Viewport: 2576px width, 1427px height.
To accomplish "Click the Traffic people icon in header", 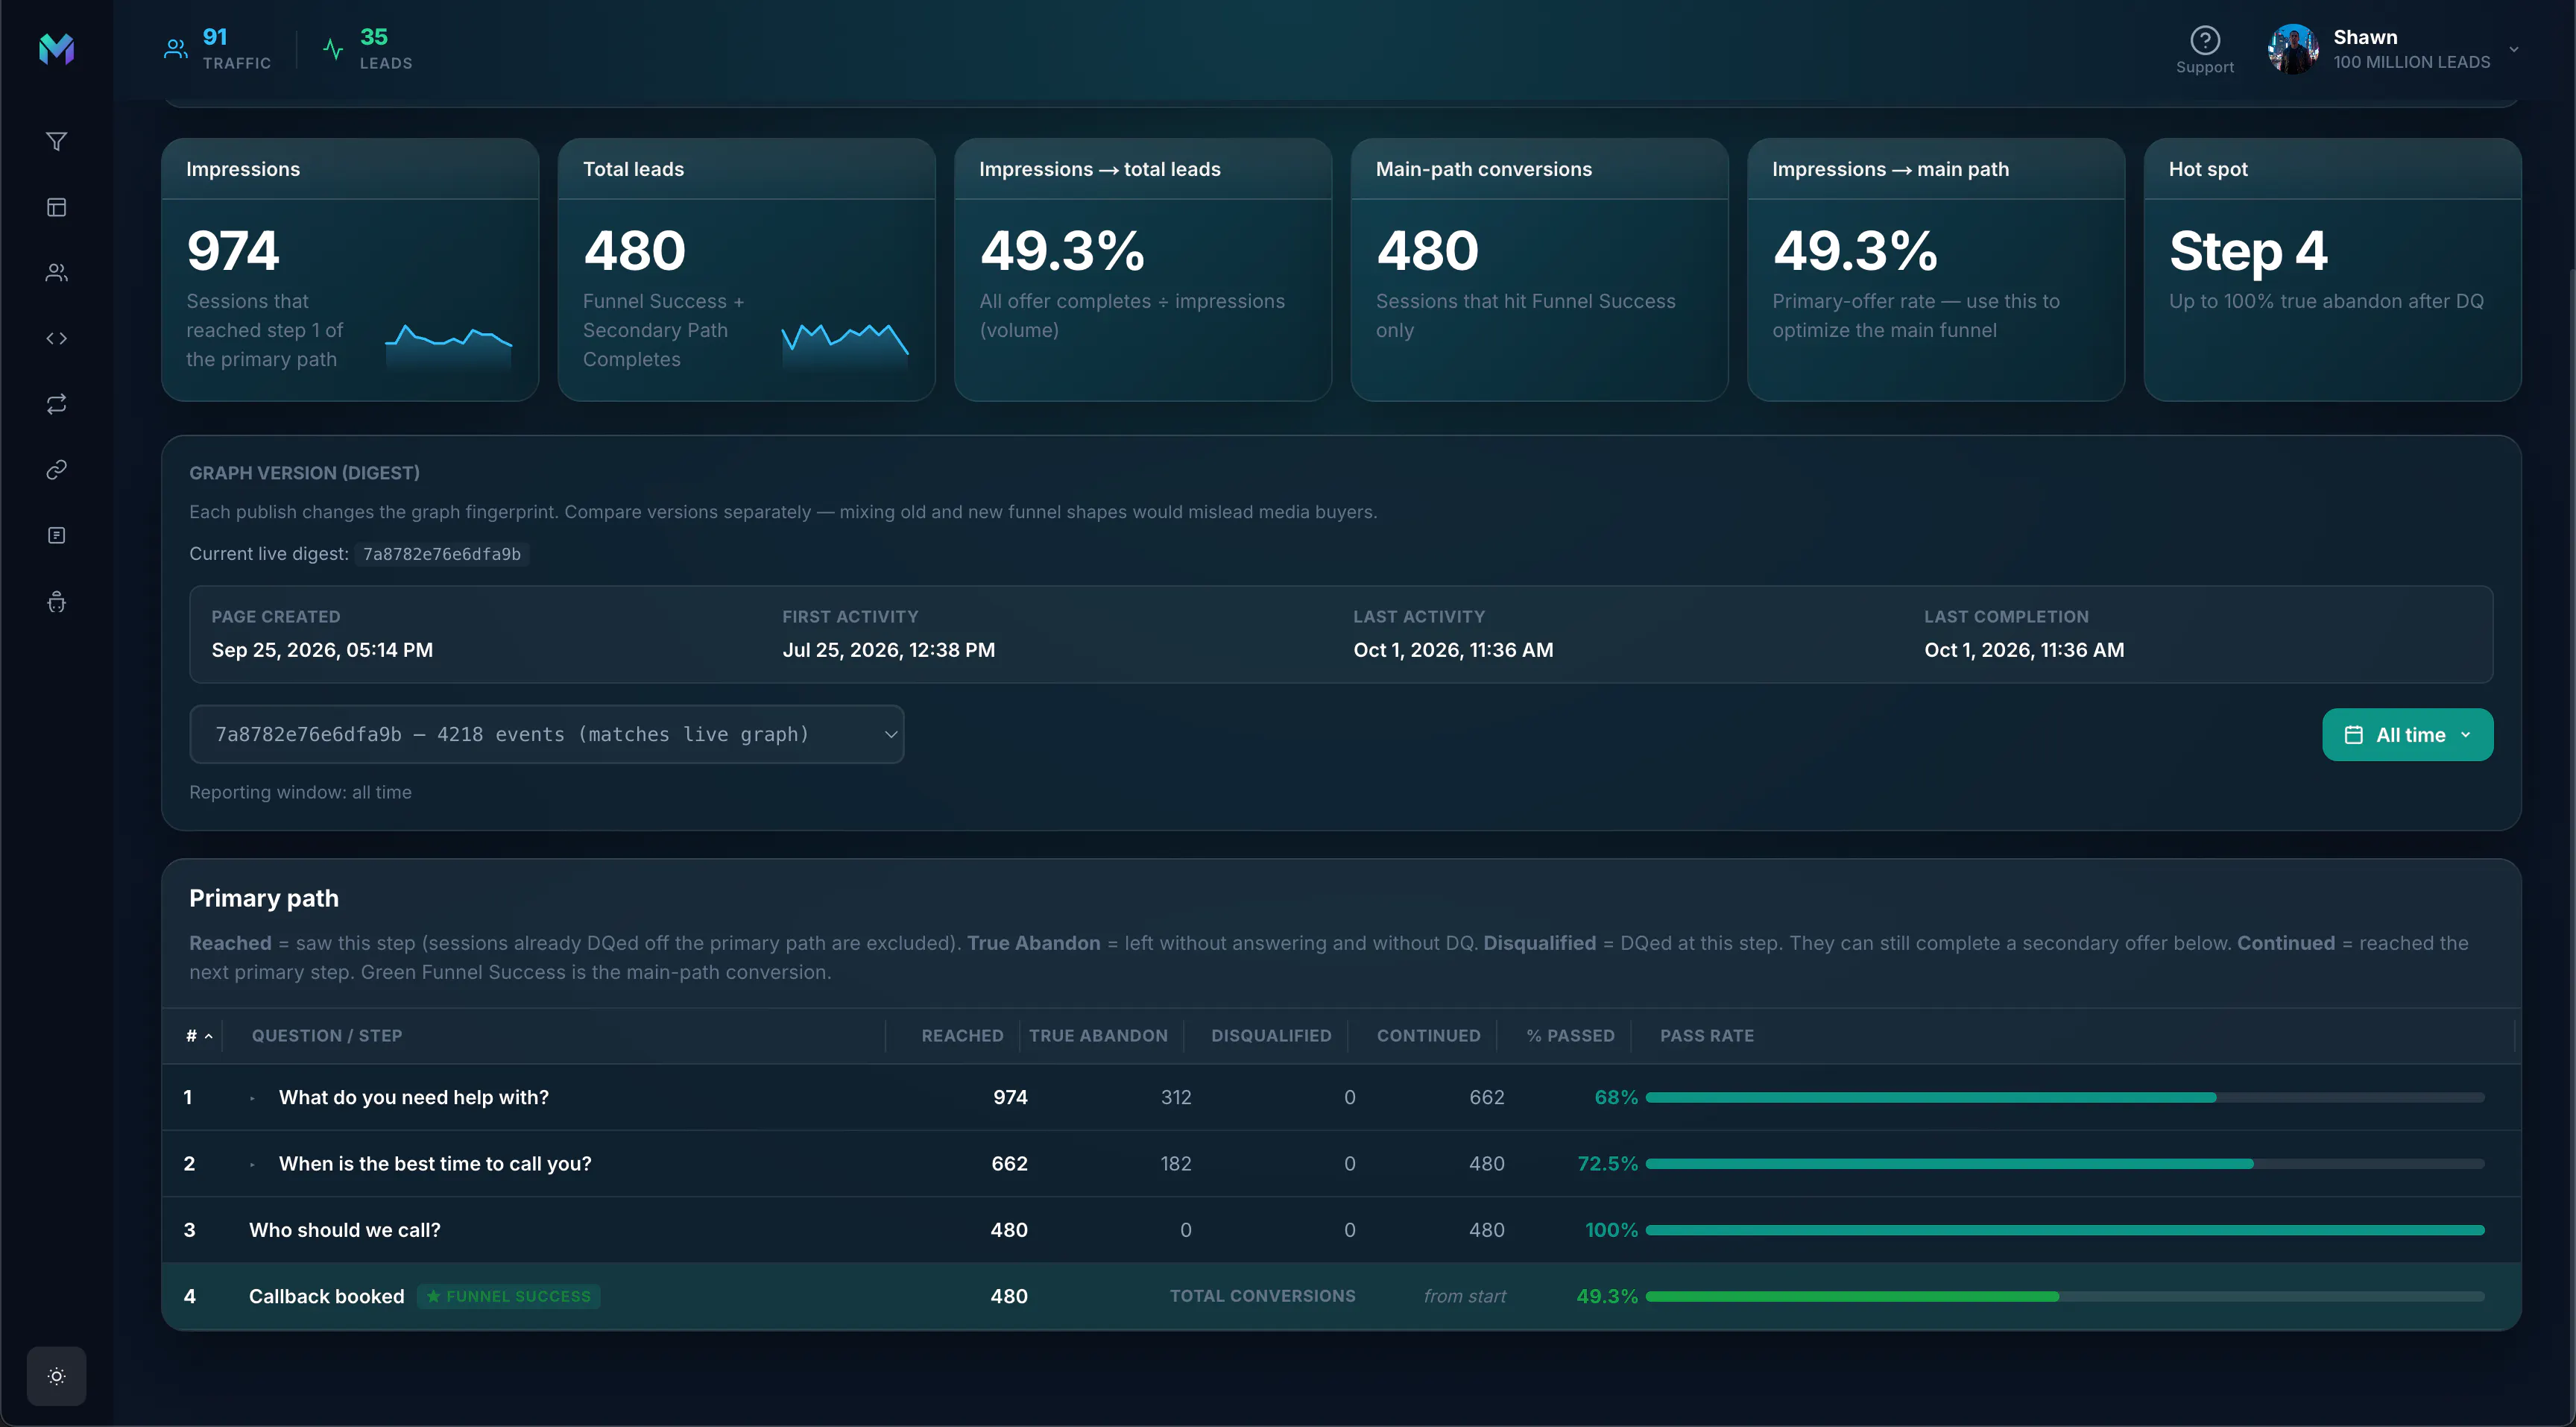I will (x=176, y=49).
